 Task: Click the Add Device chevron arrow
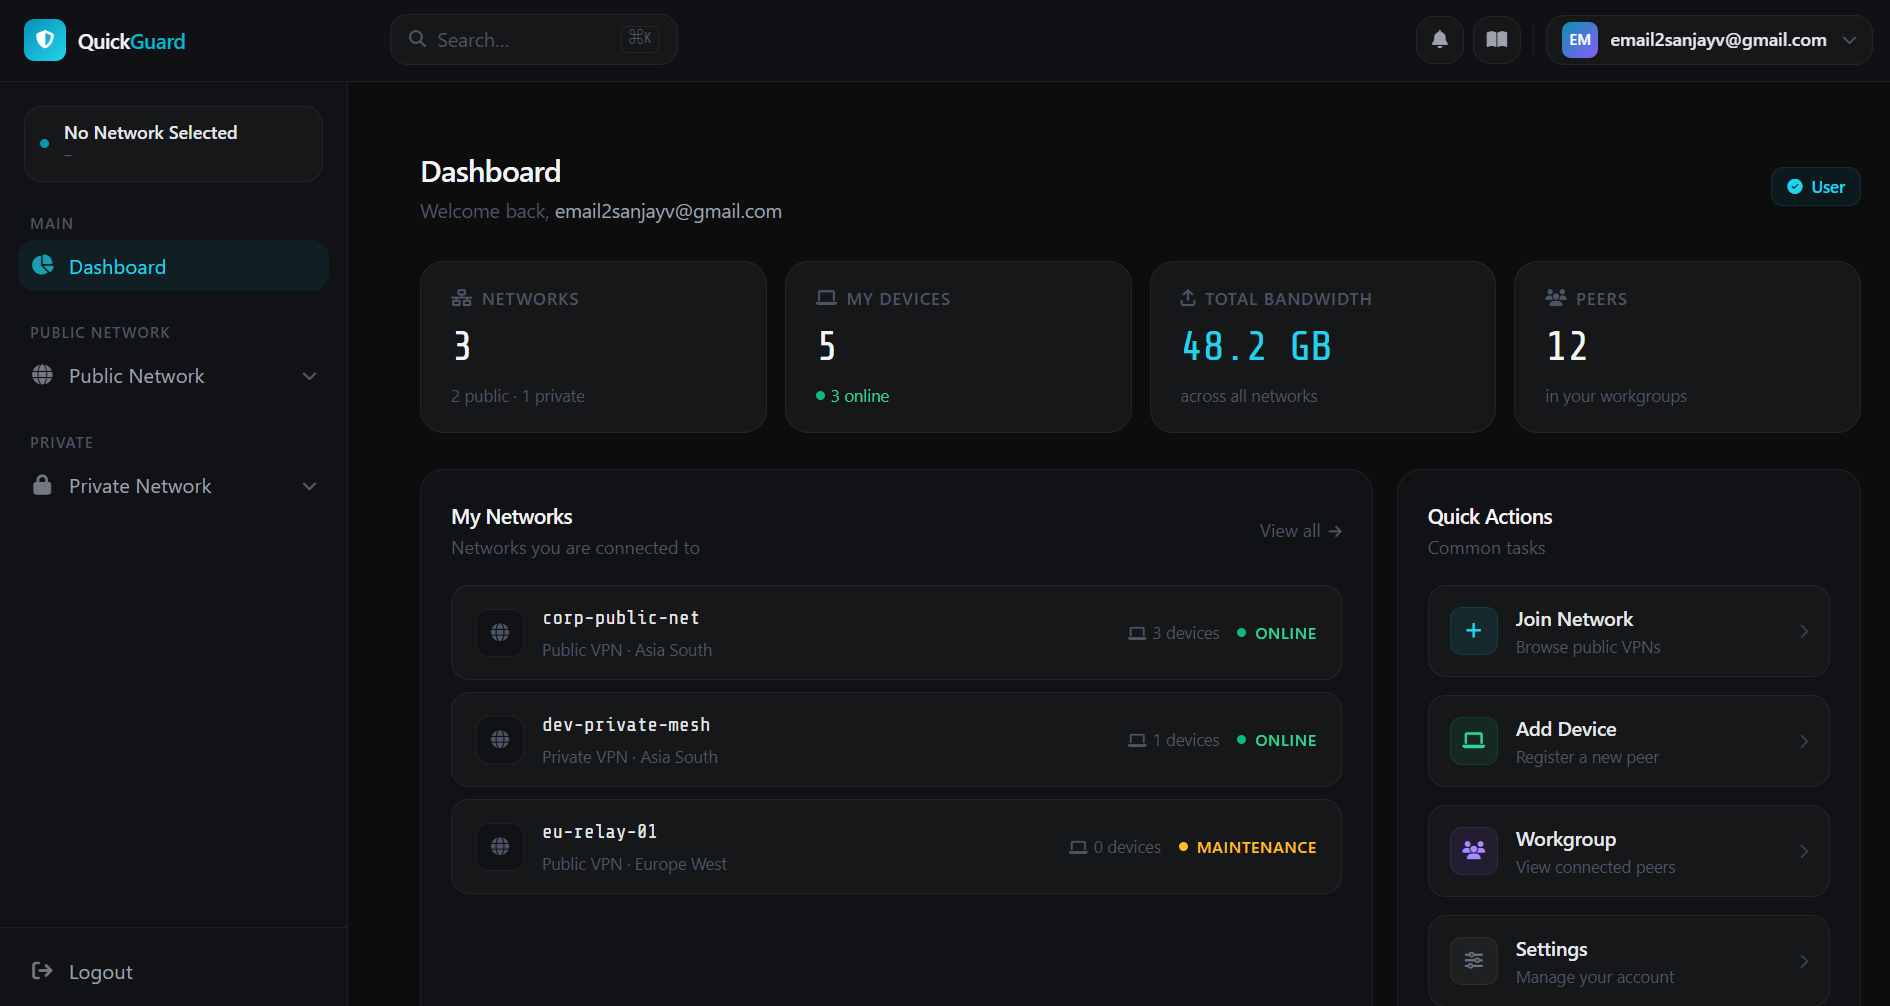coord(1804,741)
